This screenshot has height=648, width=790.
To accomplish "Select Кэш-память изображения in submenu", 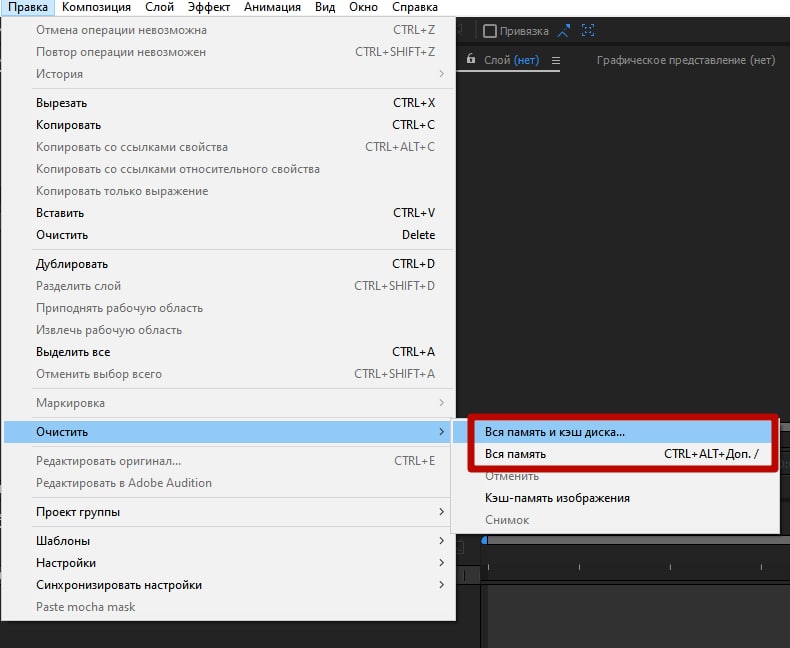I will coord(615,498).
